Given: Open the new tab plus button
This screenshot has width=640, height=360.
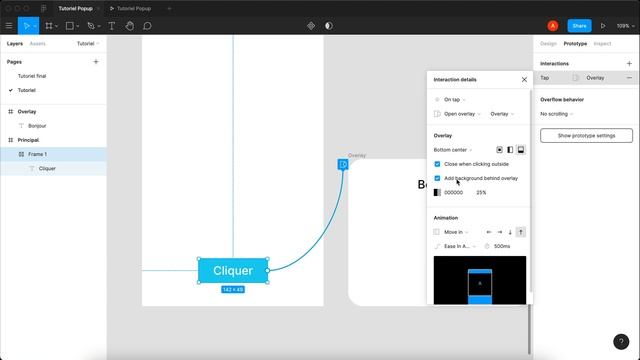Looking at the screenshot, I should [x=169, y=8].
